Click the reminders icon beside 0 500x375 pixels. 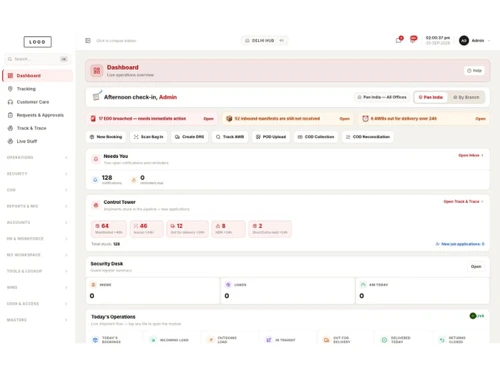(134, 180)
